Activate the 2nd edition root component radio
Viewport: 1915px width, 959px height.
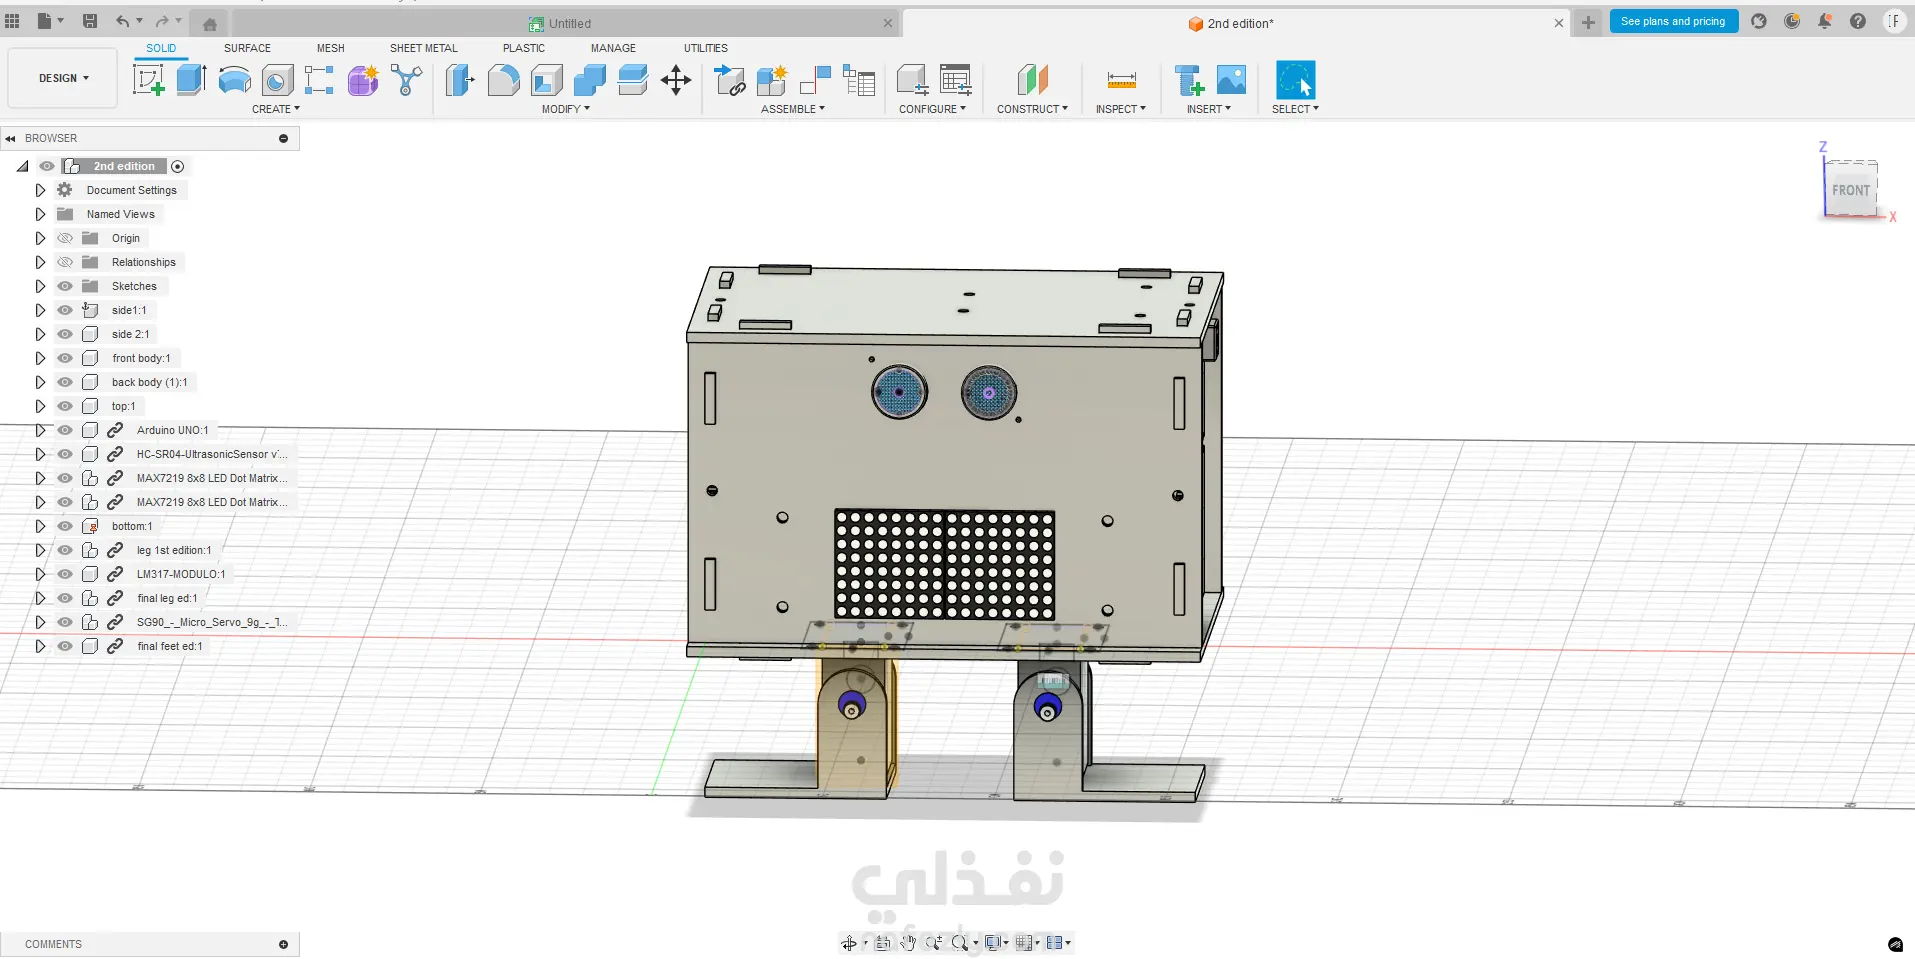[x=178, y=167]
